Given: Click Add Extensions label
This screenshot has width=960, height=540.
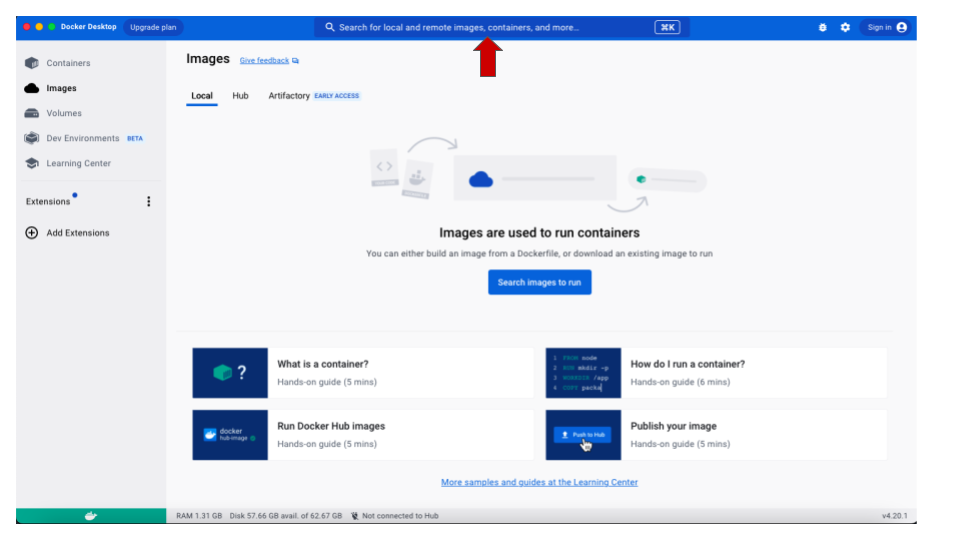Looking at the screenshot, I should pyautogui.click(x=78, y=233).
